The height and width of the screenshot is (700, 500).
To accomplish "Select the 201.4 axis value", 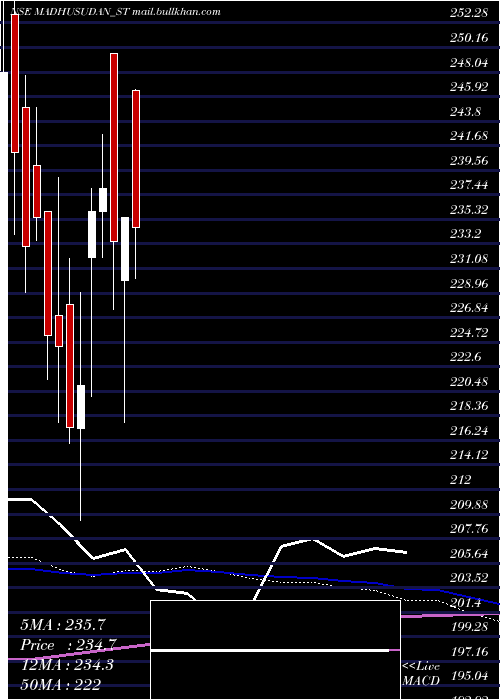I will coord(466,603).
